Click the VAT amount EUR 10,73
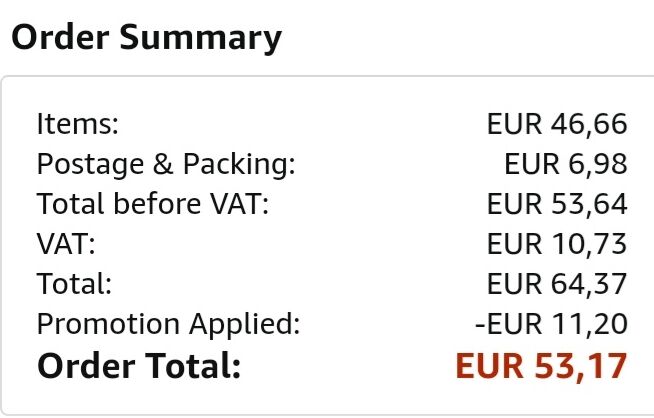 click(557, 244)
